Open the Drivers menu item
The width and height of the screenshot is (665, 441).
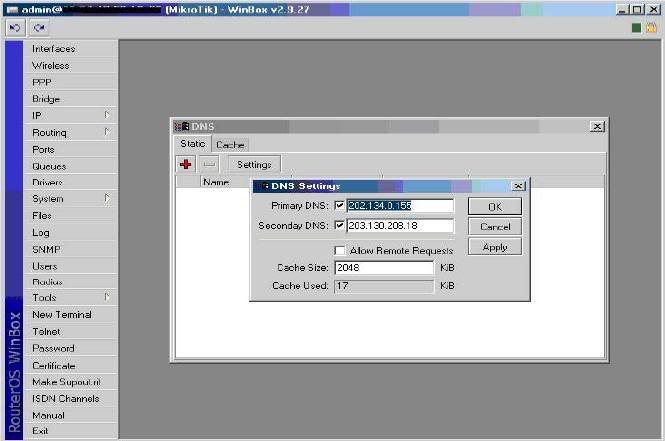point(70,182)
